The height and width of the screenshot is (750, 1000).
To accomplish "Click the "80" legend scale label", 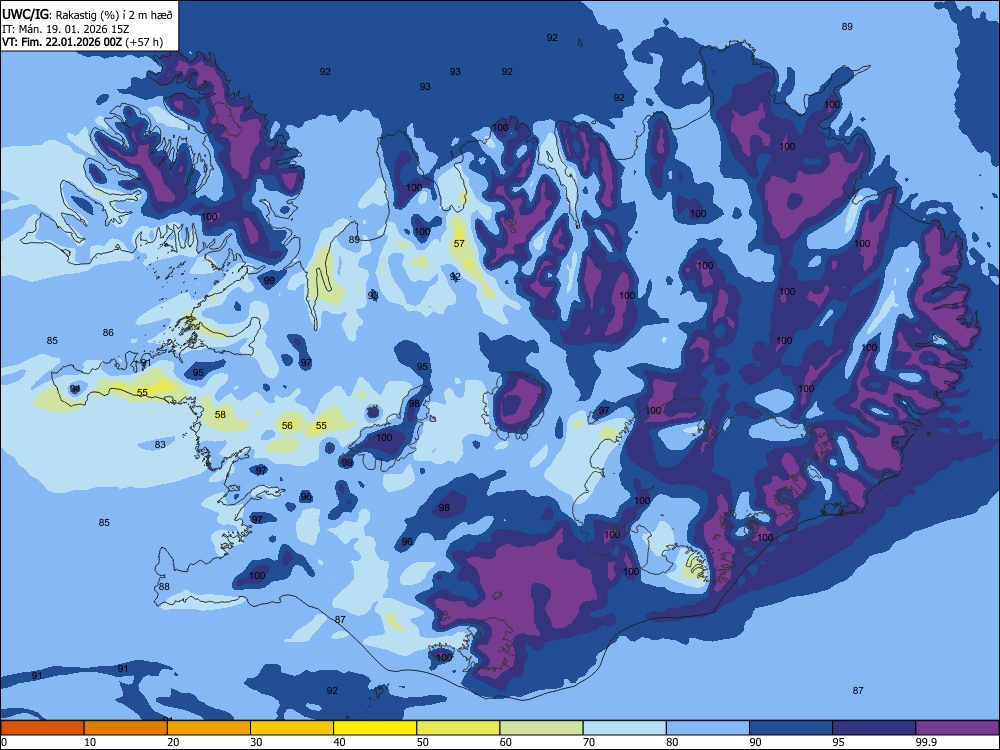I will point(672,742).
